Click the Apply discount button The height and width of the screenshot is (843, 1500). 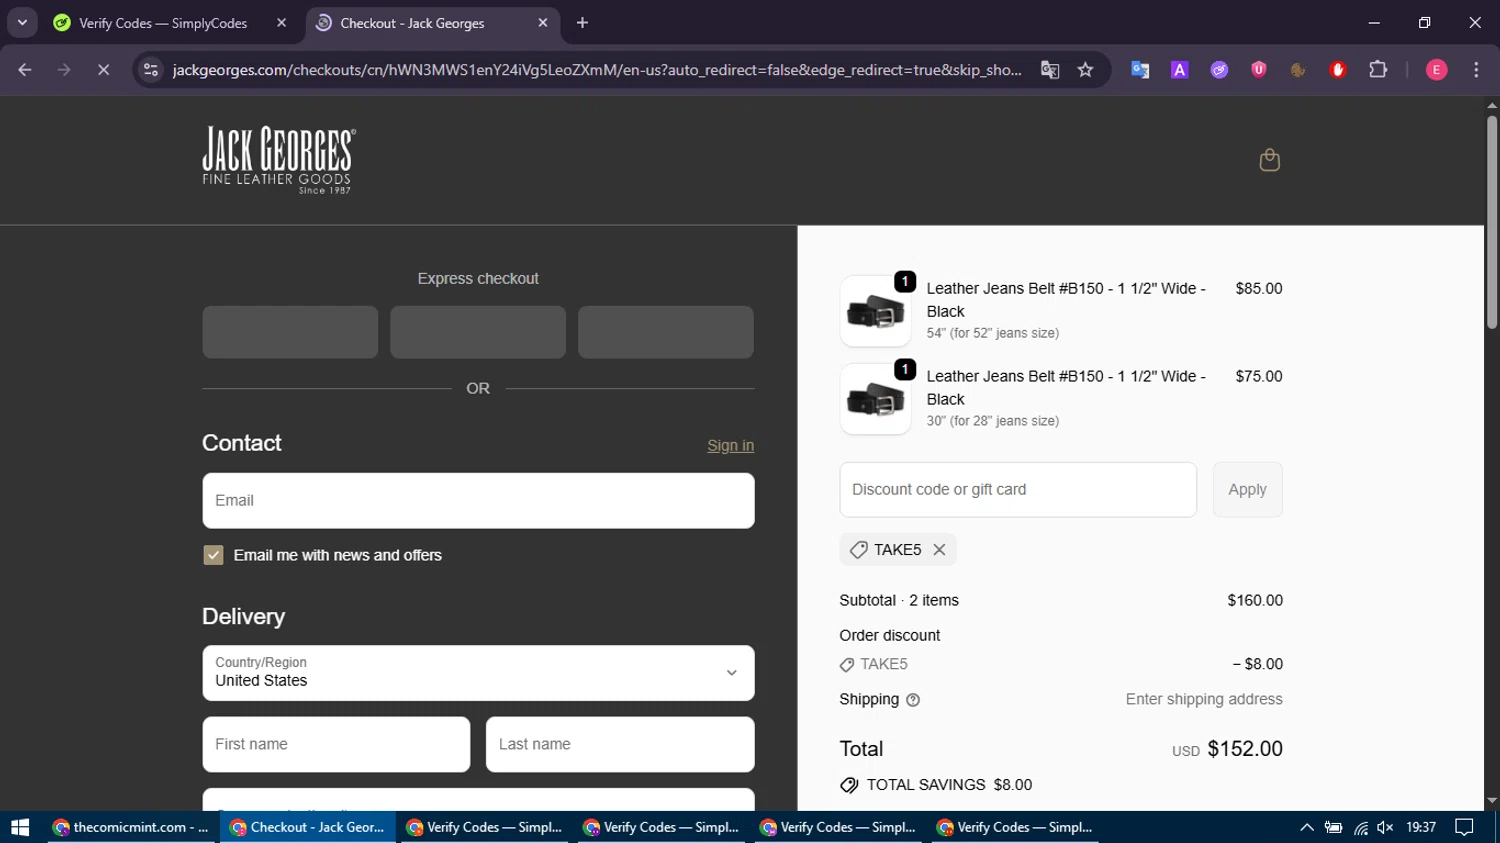pos(1247,490)
